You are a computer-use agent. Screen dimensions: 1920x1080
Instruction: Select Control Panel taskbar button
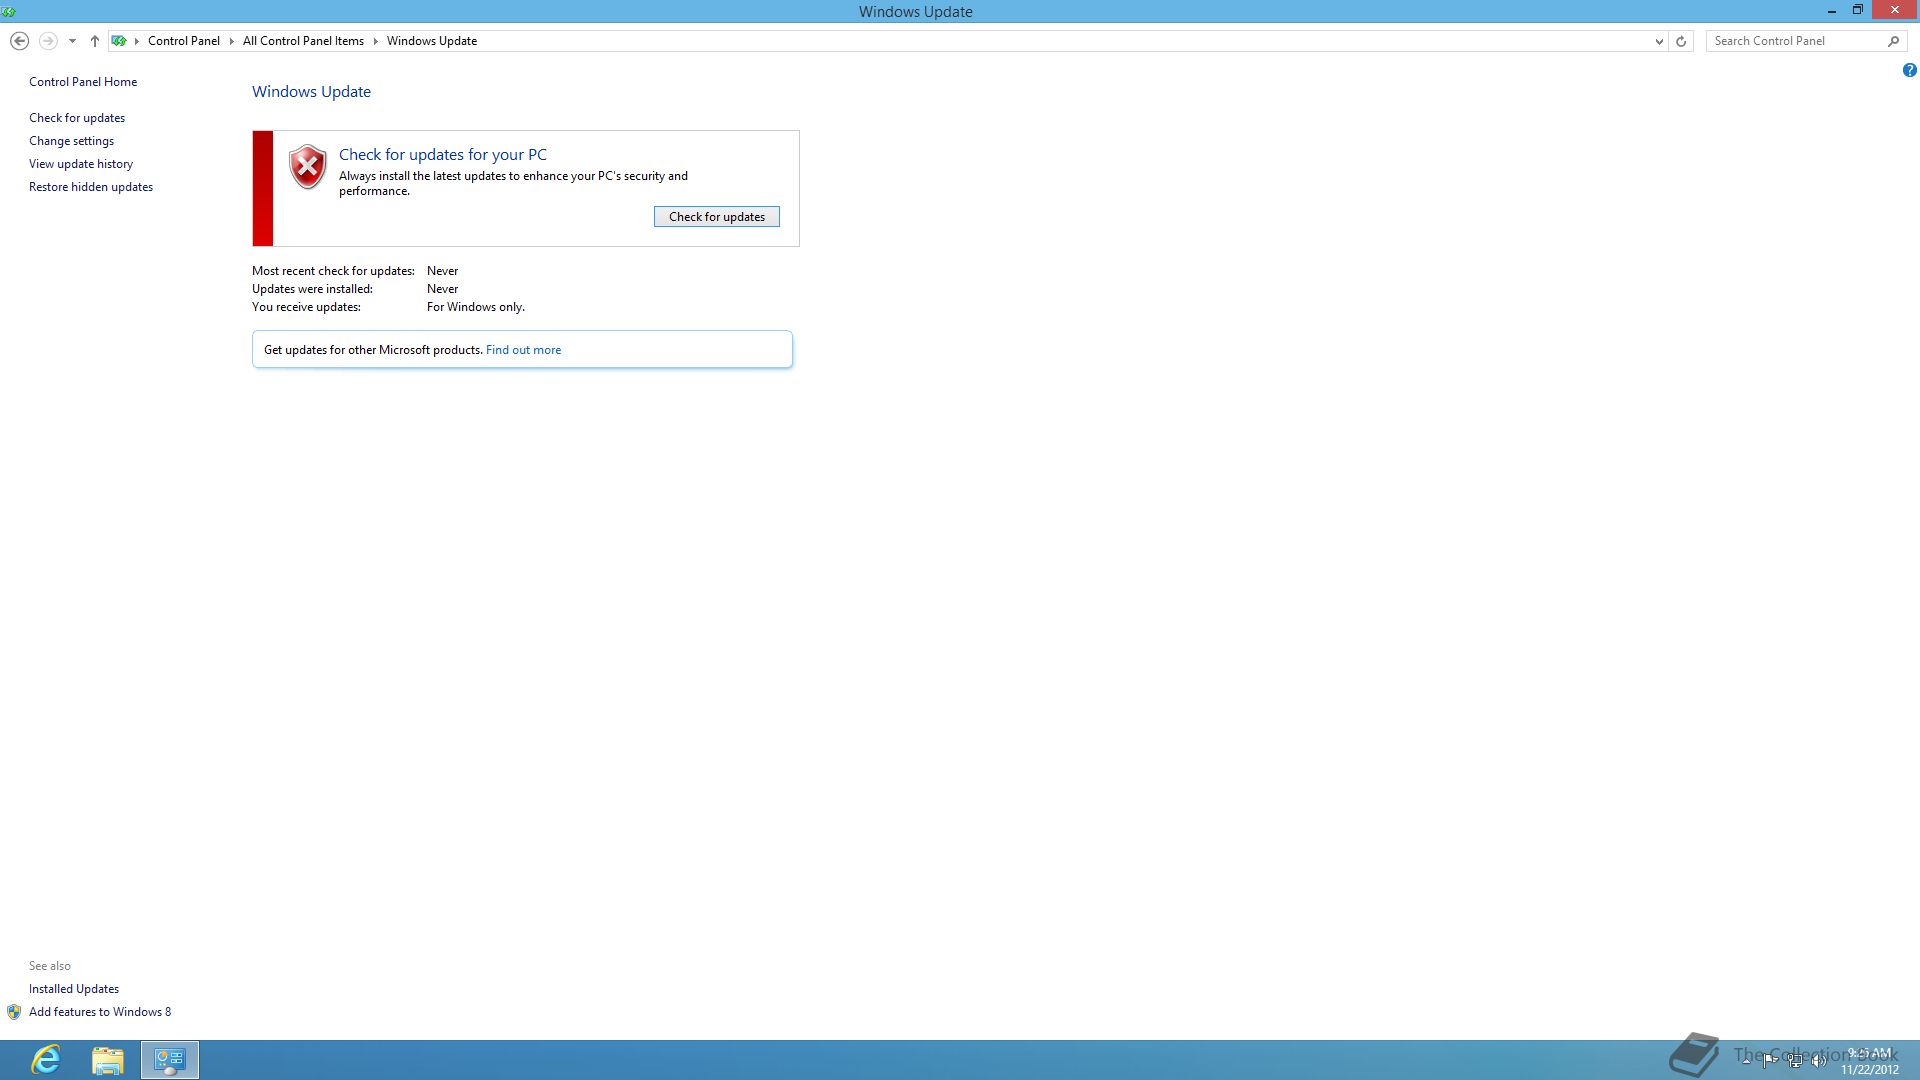pyautogui.click(x=170, y=1060)
